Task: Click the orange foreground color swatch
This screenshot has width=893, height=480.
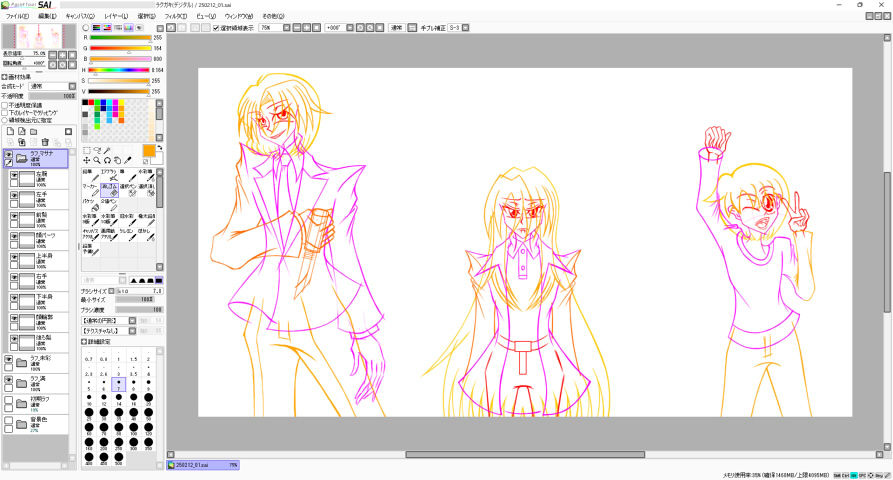Action: pyautogui.click(x=148, y=150)
